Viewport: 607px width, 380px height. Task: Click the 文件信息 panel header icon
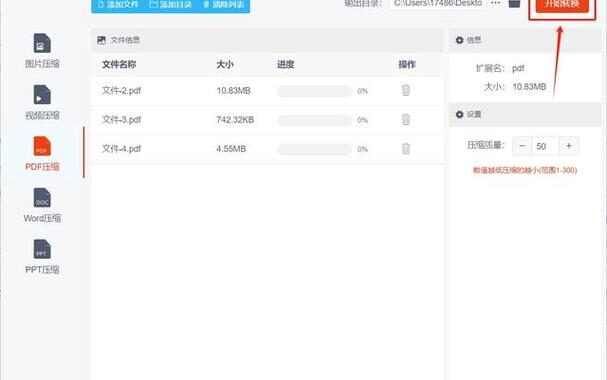[101, 40]
